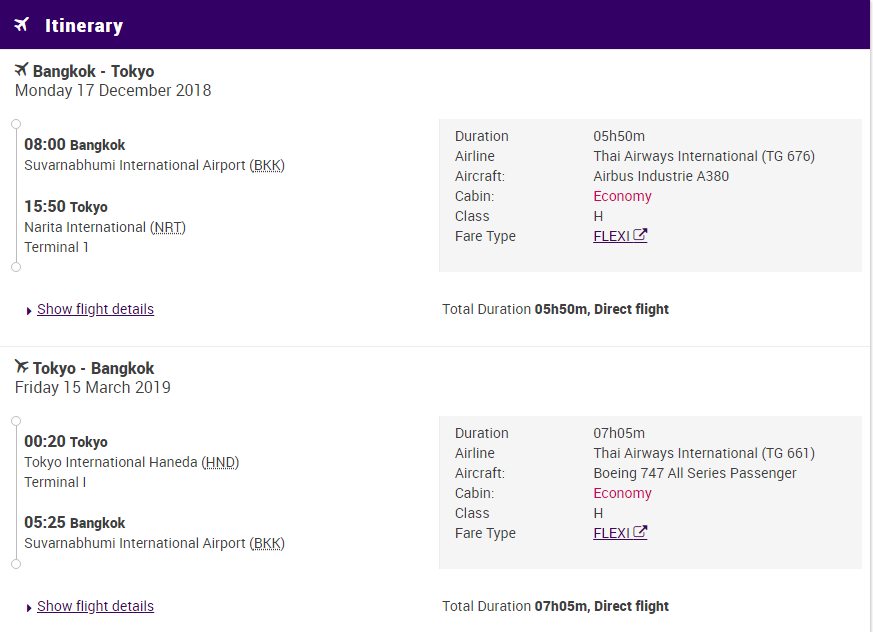Click top timeline circle marker of first flight
This screenshot has height=632, width=873.
click(16, 124)
